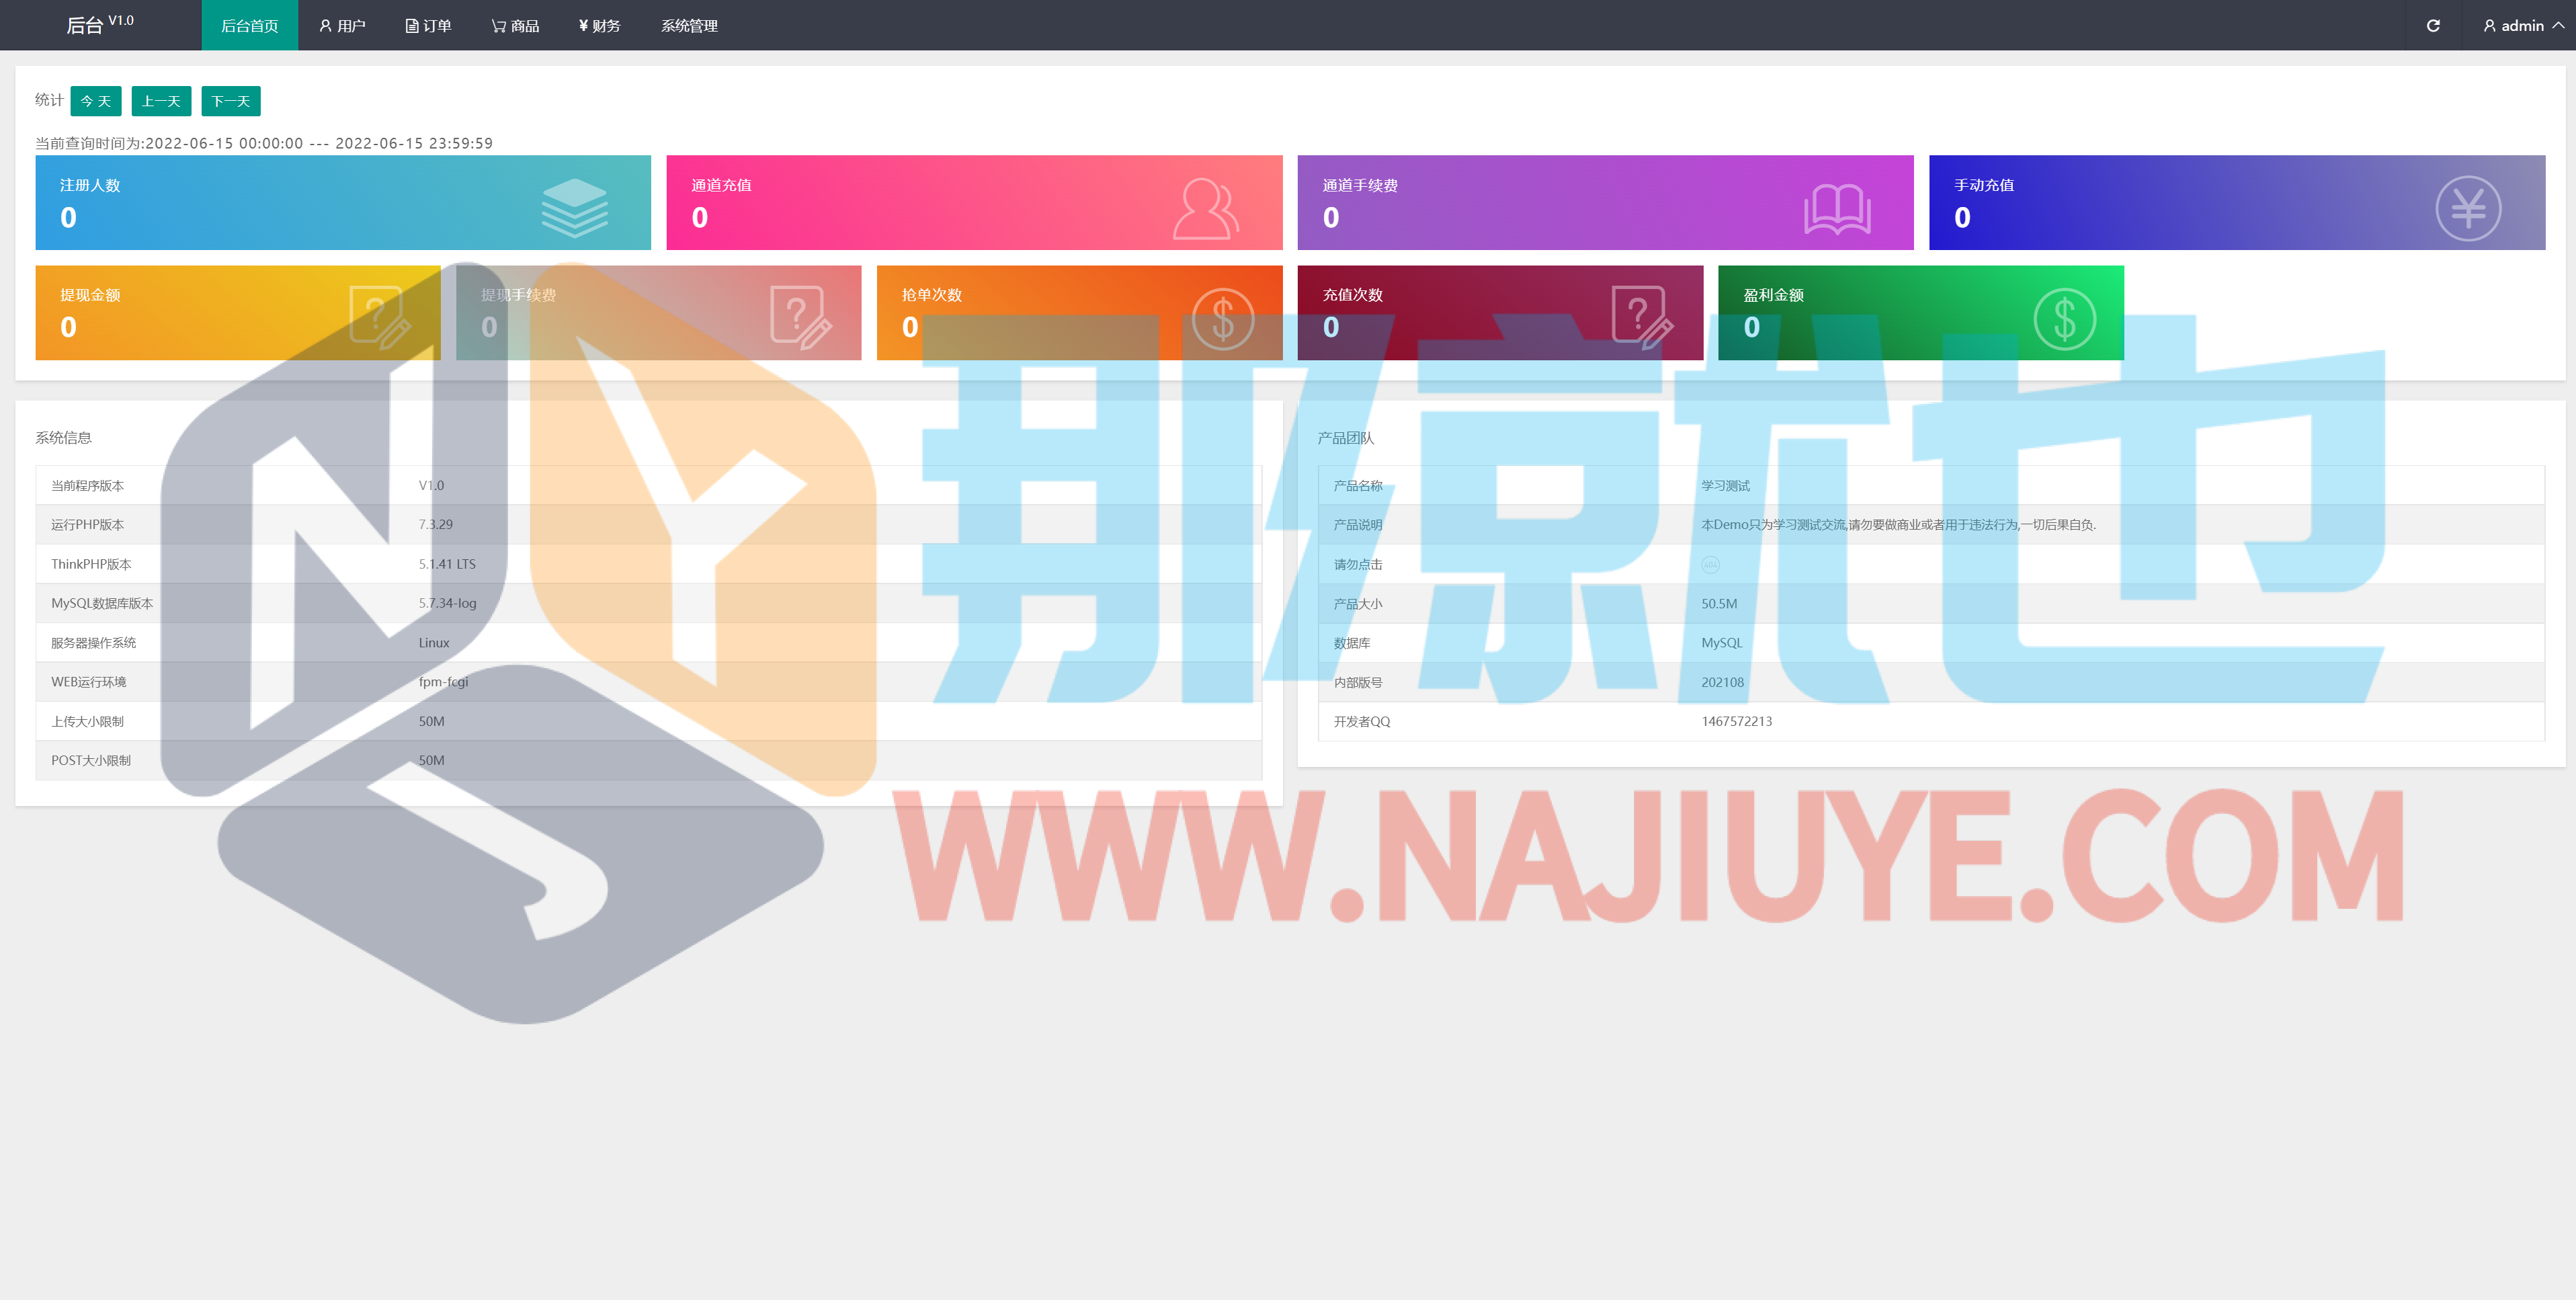Expand the admin account dropdown
2576x1300 pixels.
tap(2522, 26)
